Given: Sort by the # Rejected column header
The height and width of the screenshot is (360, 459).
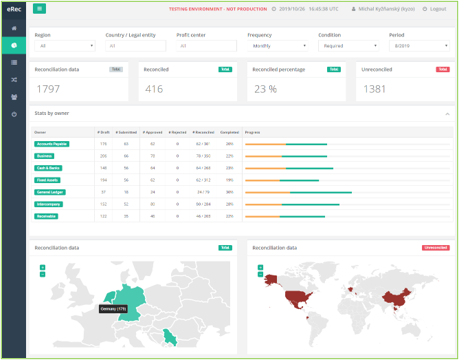Looking at the screenshot, I should click(x=177, y=132).
